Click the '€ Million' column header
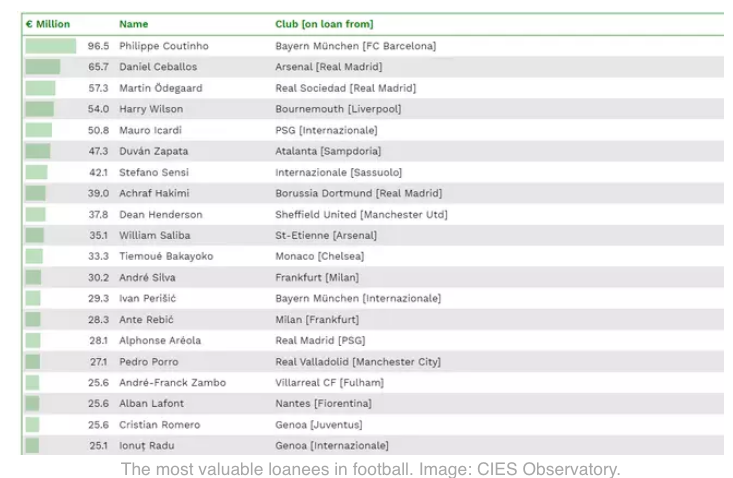The image size is (733, 478). coord(48,24)
